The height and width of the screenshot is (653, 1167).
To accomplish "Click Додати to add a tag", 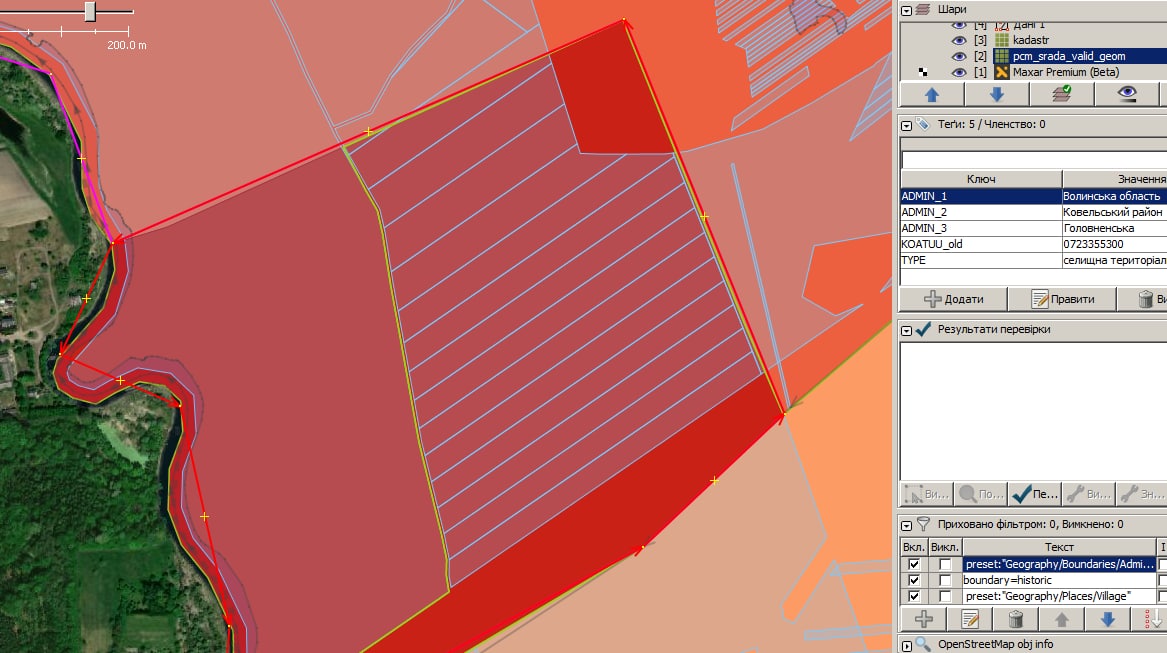I will (953, 299).
